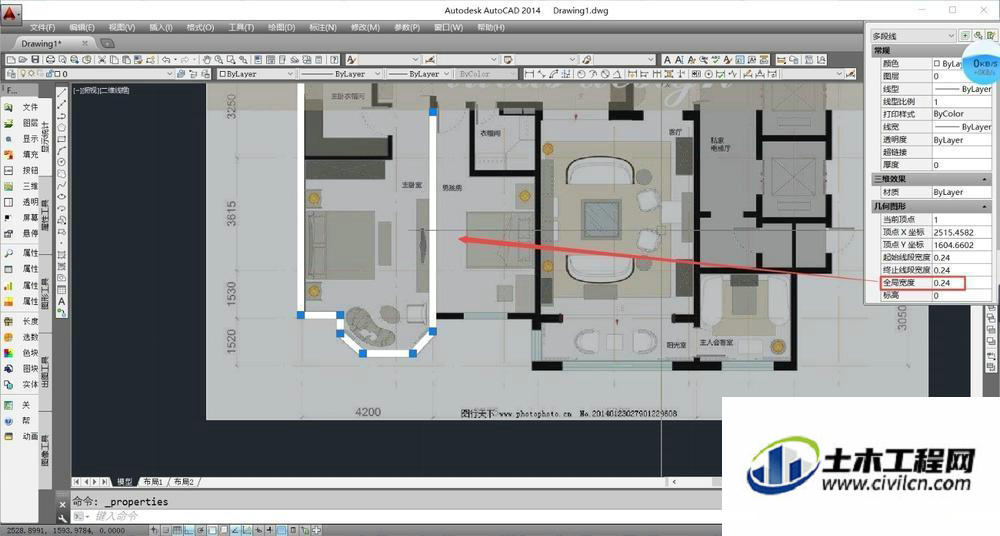1000x536 pixels.
Task: Open the 多段线 object type dropdown
Action: tap(913, 36)
